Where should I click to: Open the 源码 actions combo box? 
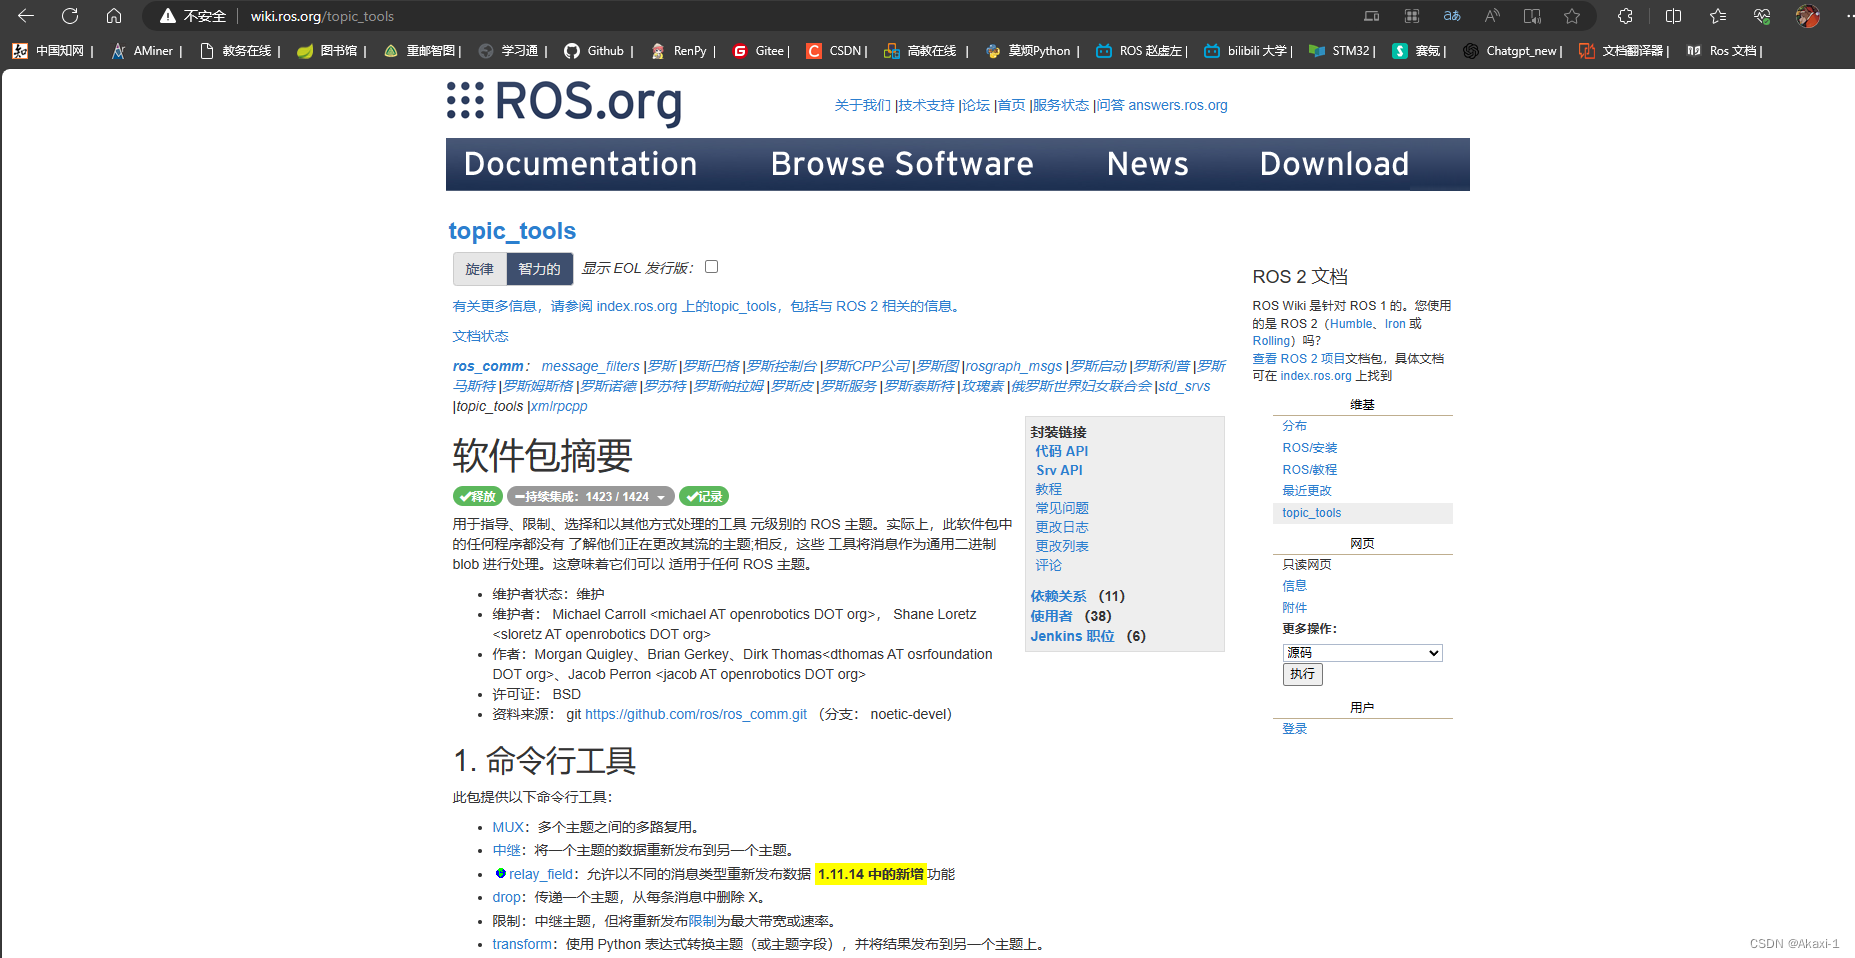[1361, 652]
